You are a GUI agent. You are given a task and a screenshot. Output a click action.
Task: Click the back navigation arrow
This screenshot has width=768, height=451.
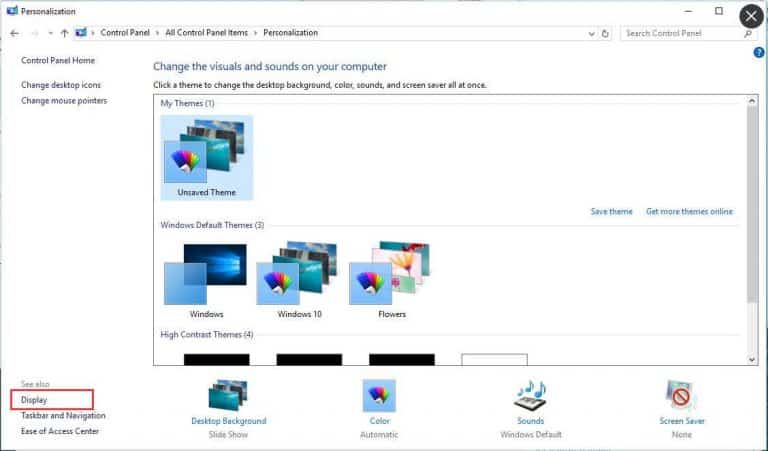tap(14, 33)
